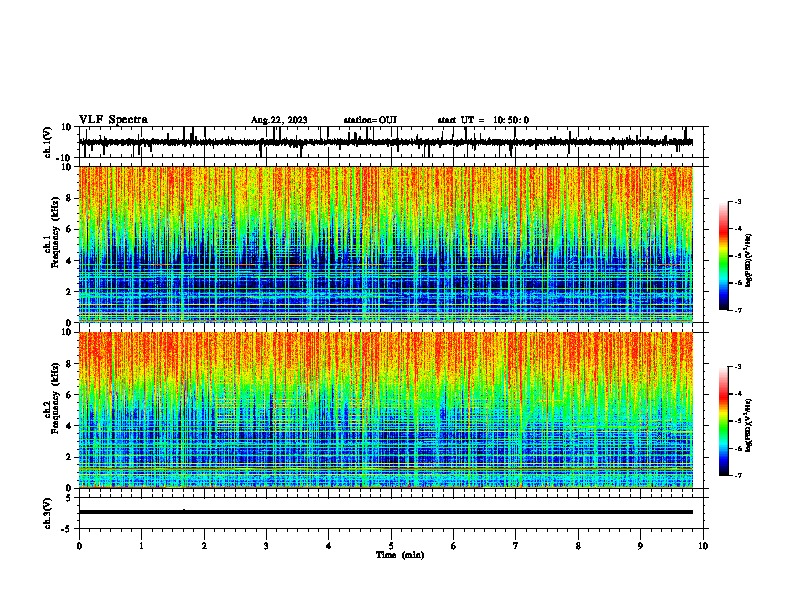Select the "Aug.22, 2023" date label

[279, 120]
